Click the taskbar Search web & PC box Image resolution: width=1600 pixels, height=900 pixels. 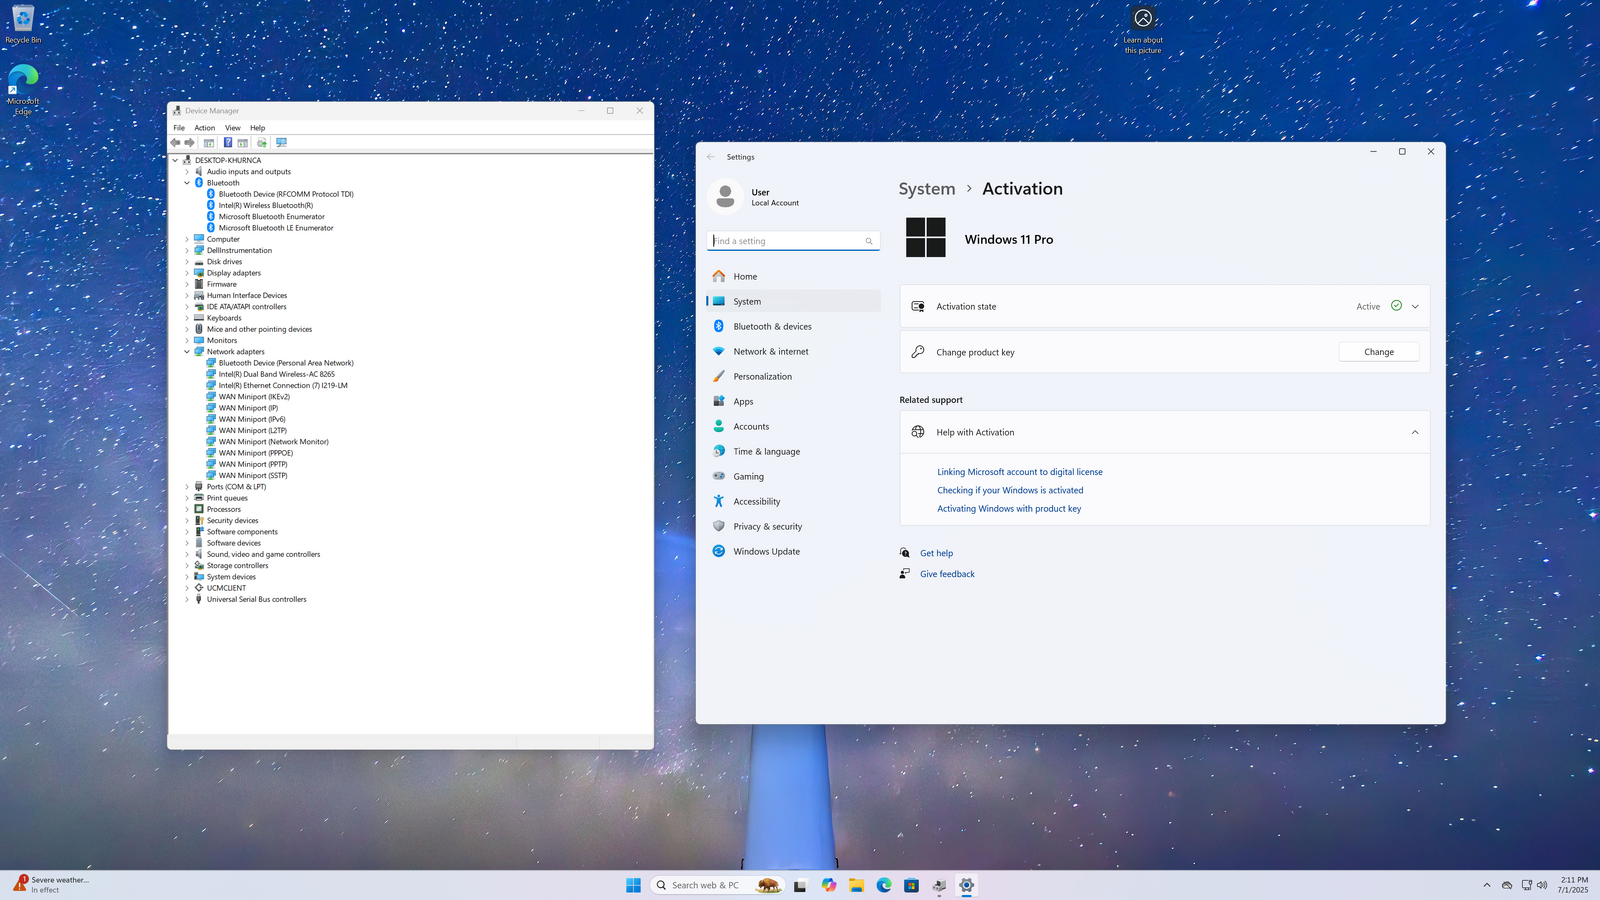click(x=717, y=885)
